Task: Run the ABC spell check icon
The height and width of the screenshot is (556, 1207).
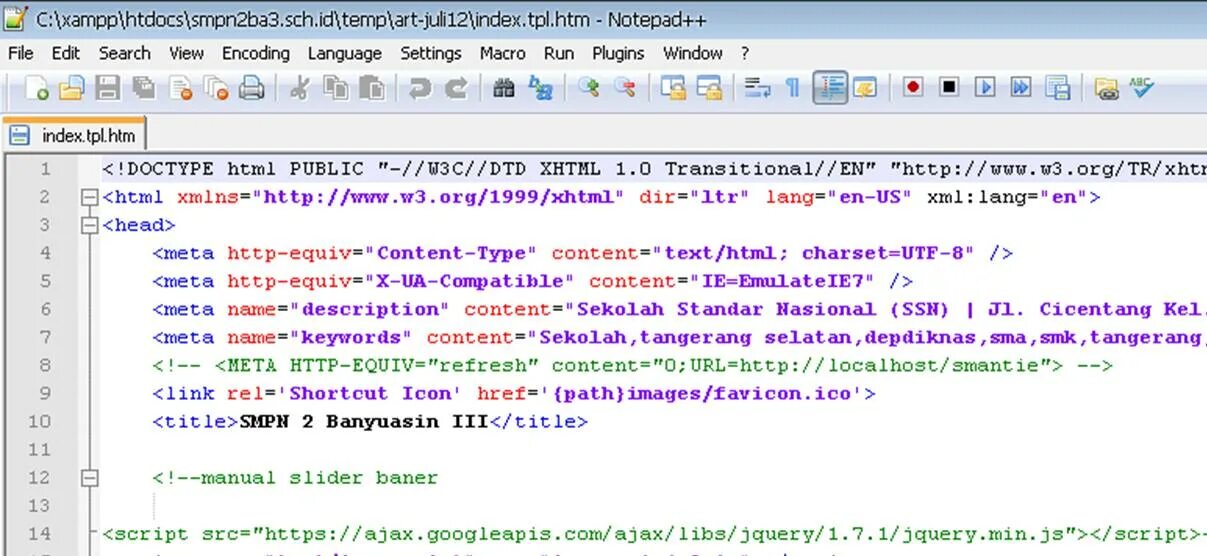Action: [1141, 87]
